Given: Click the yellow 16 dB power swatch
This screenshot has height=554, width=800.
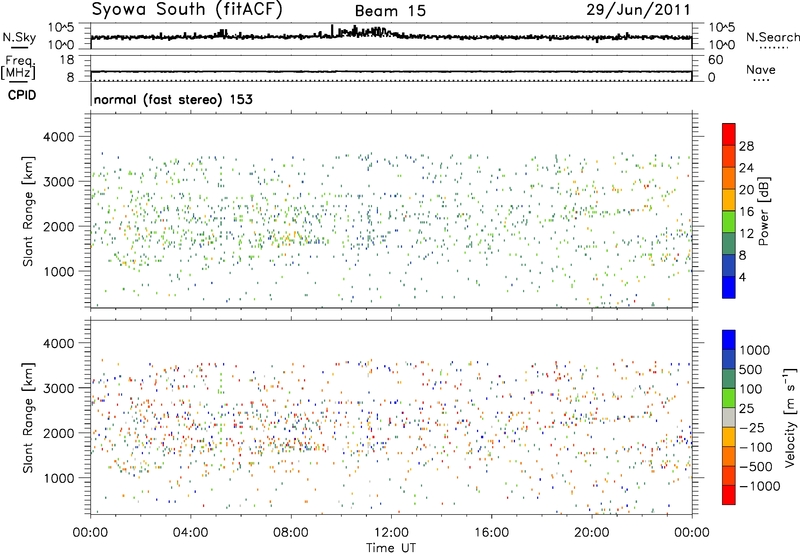Looking at the screenshot, I should tap(729, 199).
